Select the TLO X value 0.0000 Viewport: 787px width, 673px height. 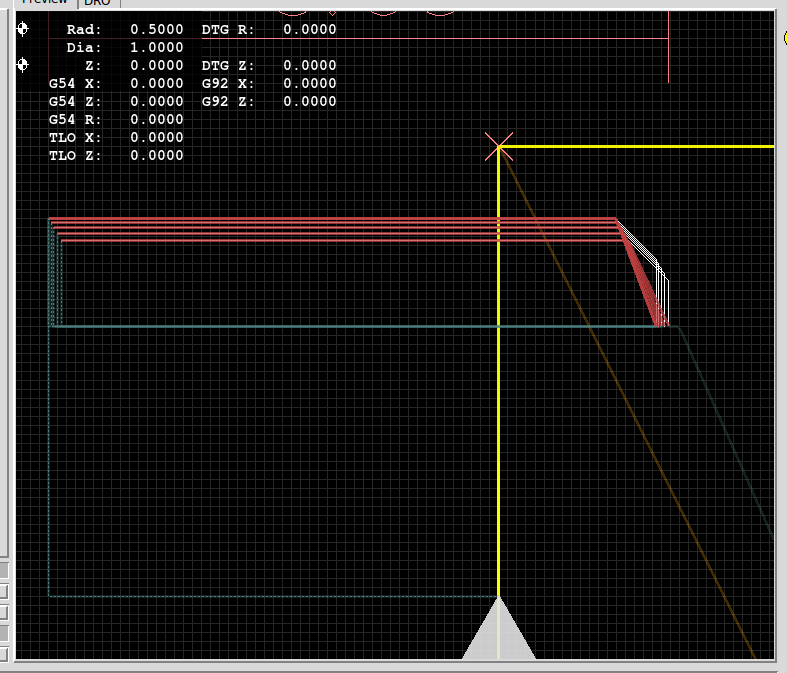point(157,138)
